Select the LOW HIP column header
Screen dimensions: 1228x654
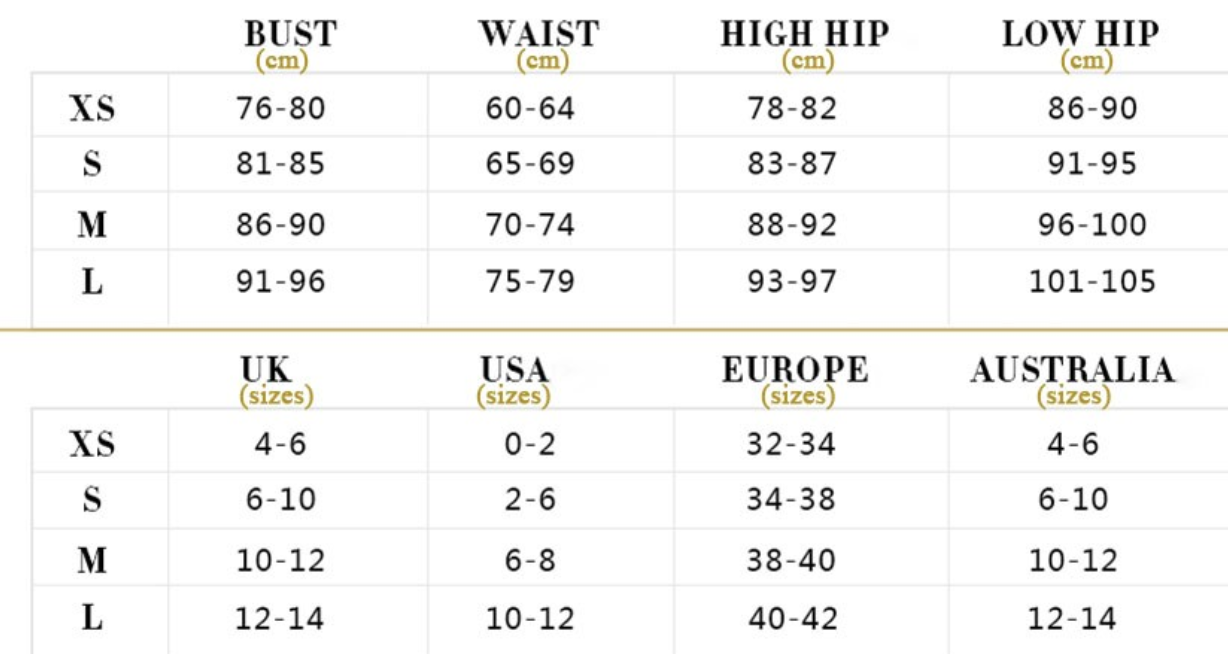(1080, 34)
